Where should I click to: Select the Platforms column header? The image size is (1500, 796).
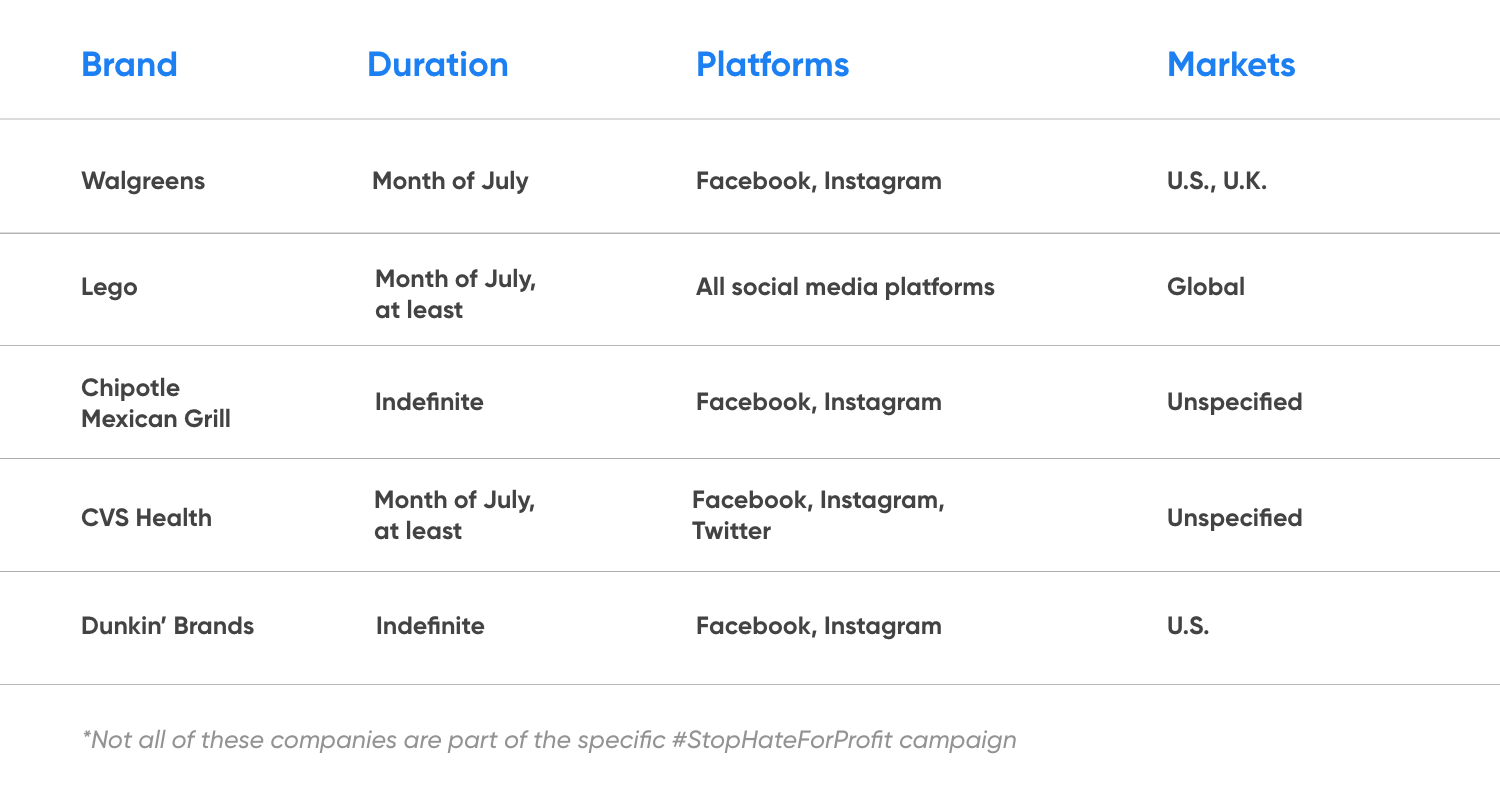tap(772, 65)
